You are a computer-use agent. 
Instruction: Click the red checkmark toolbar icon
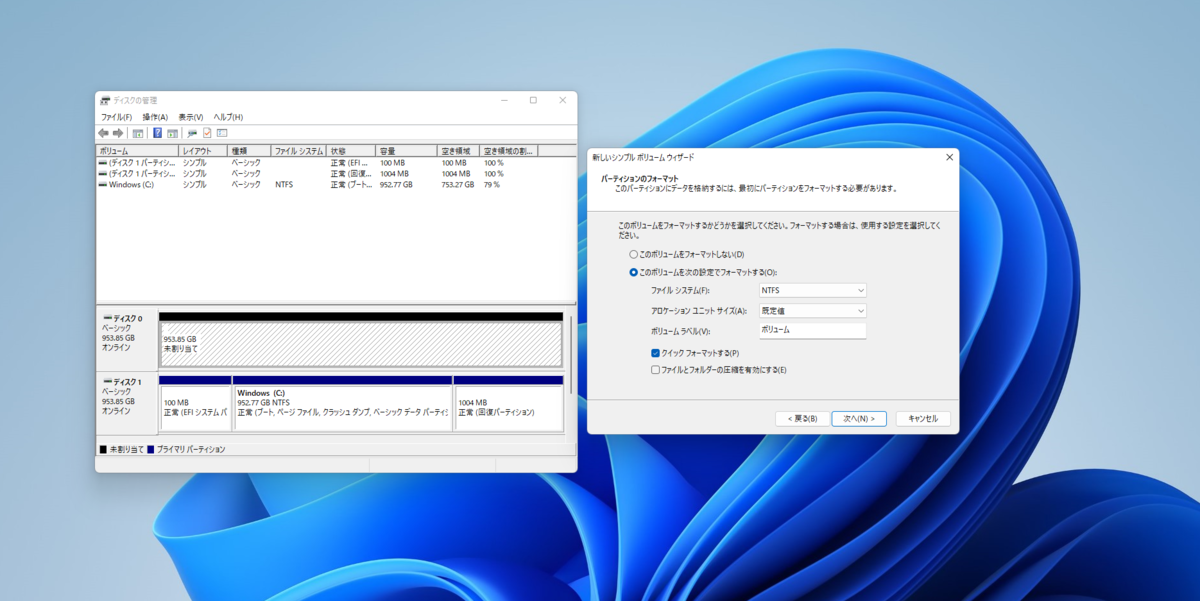click(x=207, y=133)
